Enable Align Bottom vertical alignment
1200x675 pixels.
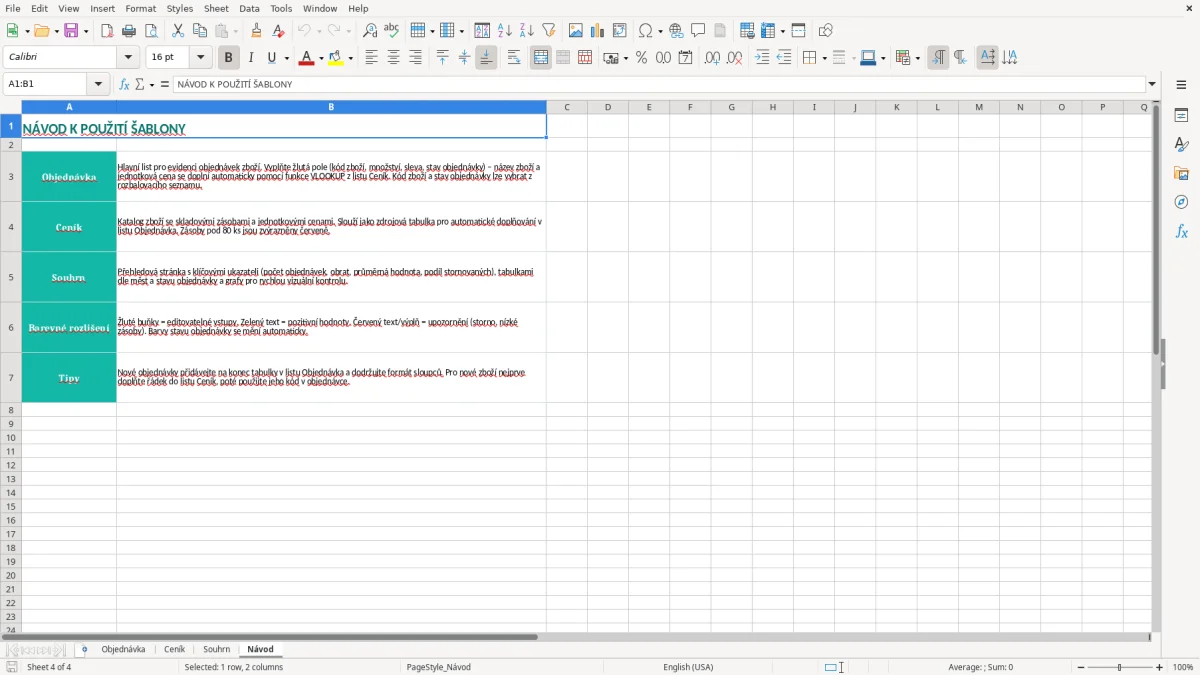click(486, 58)
